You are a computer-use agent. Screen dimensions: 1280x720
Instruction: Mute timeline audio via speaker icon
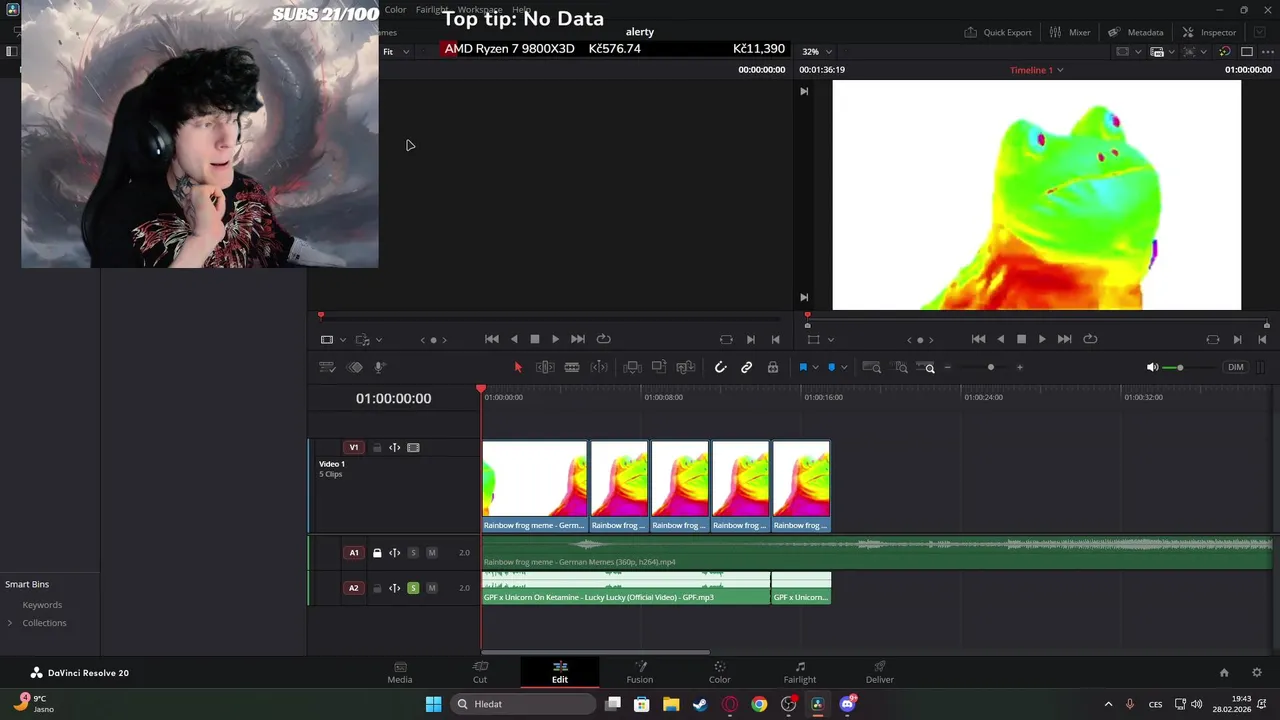[x=1152, y=368]
